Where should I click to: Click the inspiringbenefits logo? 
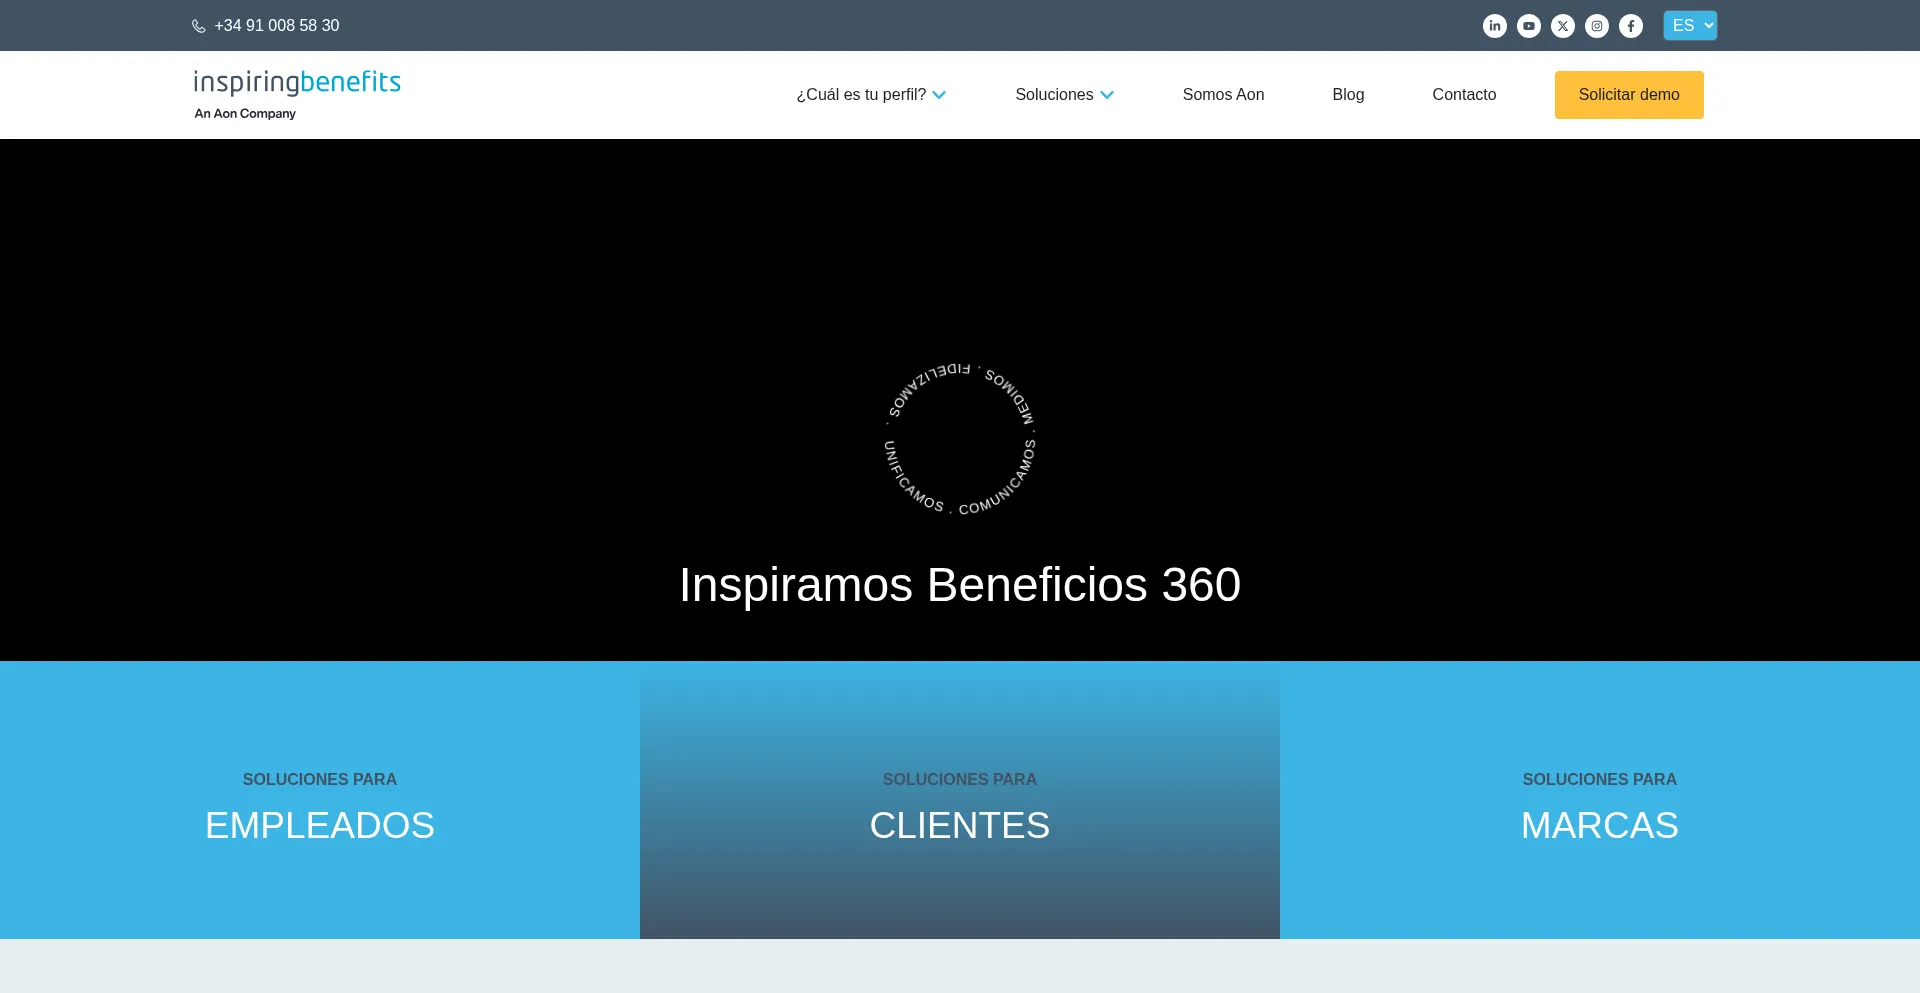[297, 94]
